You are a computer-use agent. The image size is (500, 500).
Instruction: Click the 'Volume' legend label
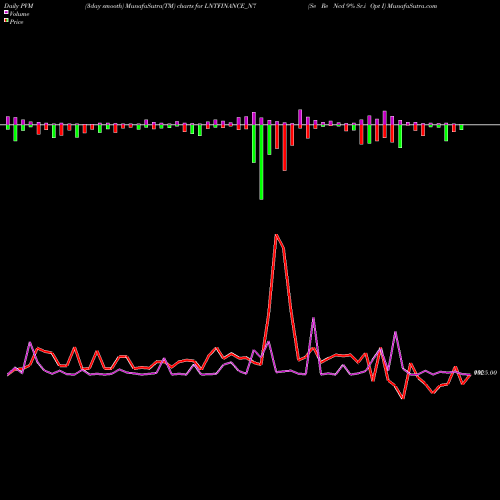coord(19,14)
